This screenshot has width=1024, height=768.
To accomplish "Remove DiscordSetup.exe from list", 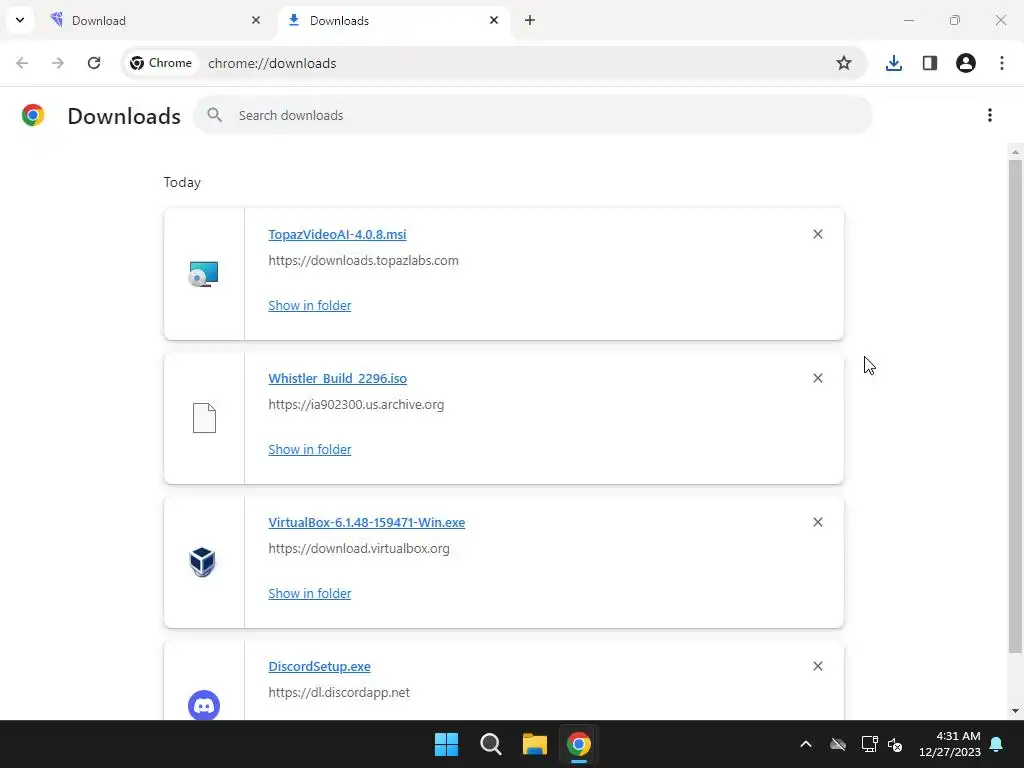I will click(818, 666).
